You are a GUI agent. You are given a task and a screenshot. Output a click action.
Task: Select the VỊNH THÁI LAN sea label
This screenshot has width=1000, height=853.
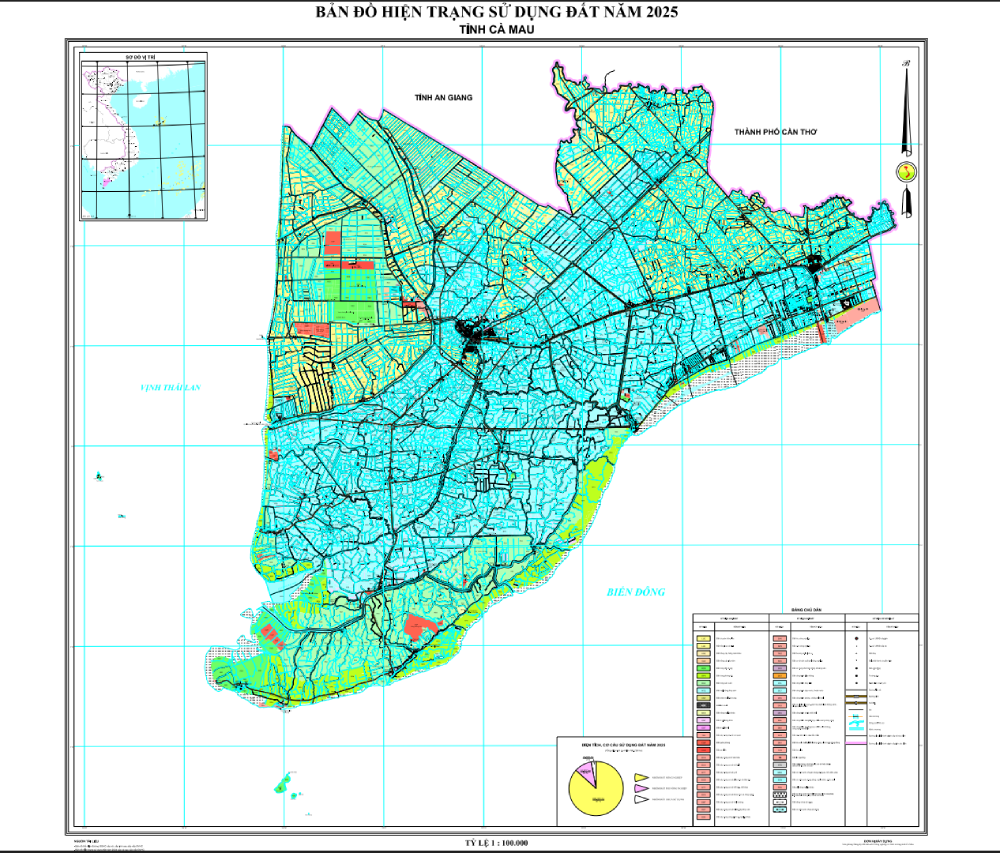click(170, 386)
